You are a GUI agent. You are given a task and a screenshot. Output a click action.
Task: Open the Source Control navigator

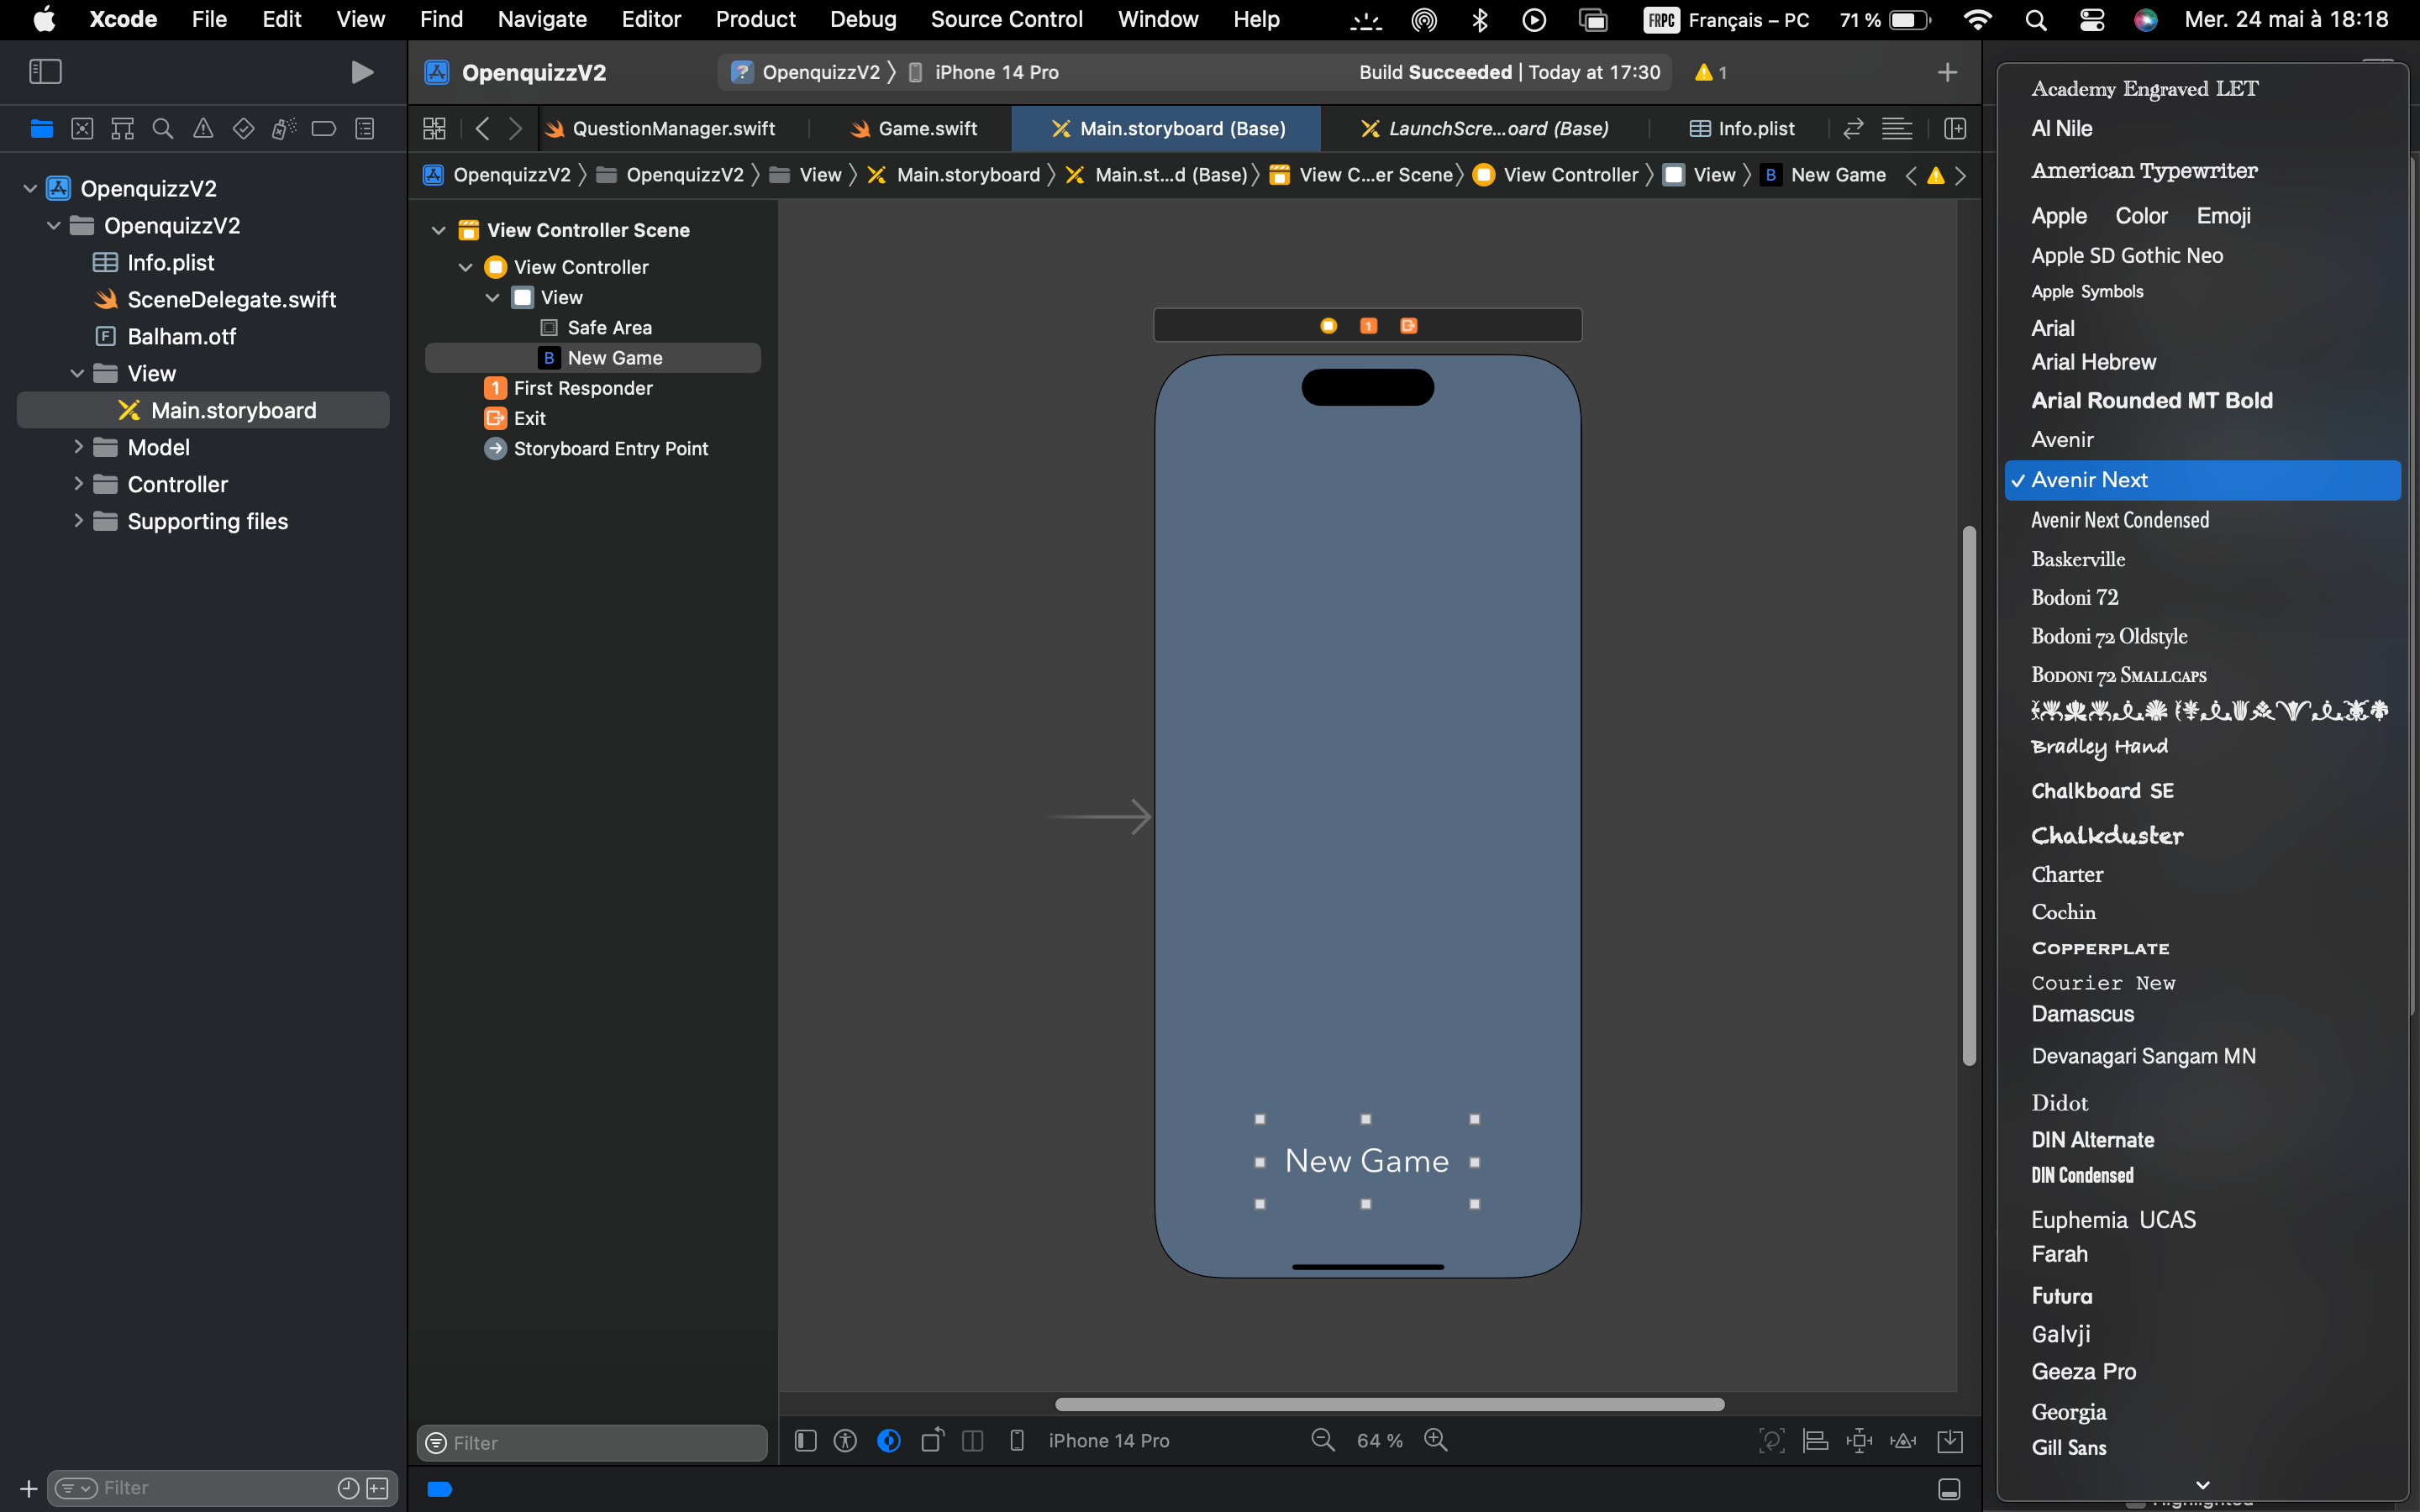point(82,129)
